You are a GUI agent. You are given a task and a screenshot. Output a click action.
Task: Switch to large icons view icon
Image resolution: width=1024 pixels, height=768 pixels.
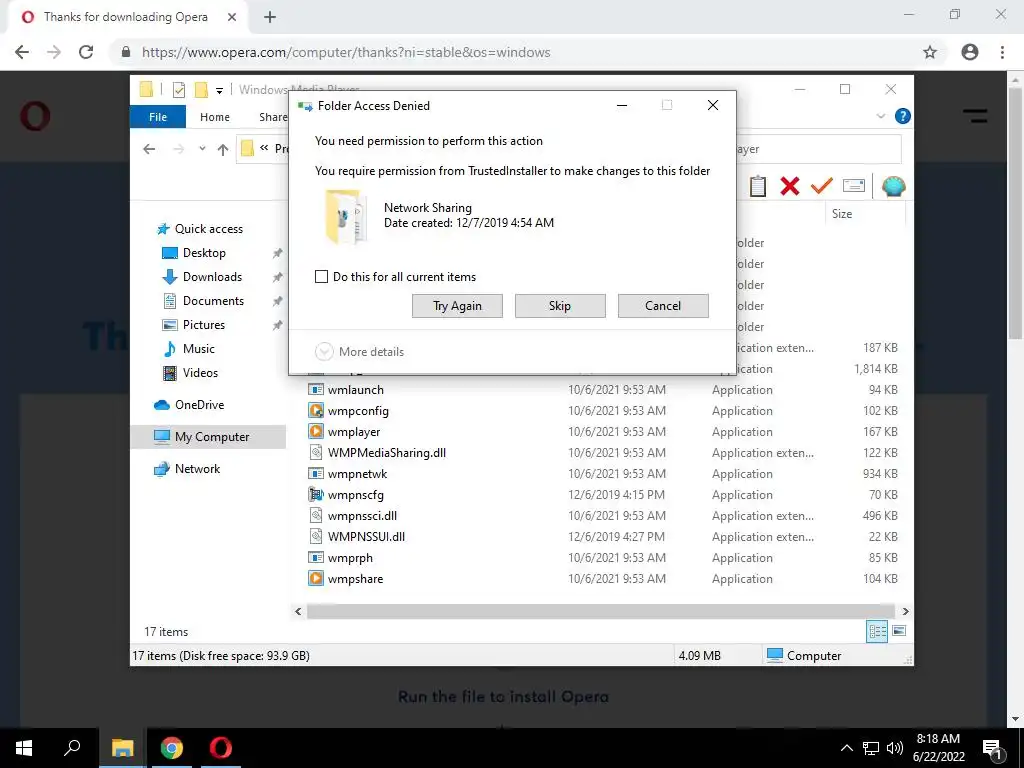(899, 631)
